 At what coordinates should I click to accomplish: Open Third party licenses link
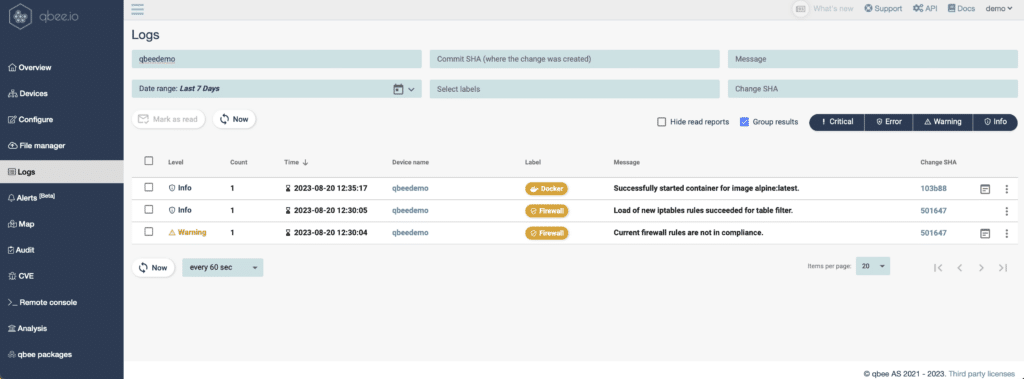(982, 374)
